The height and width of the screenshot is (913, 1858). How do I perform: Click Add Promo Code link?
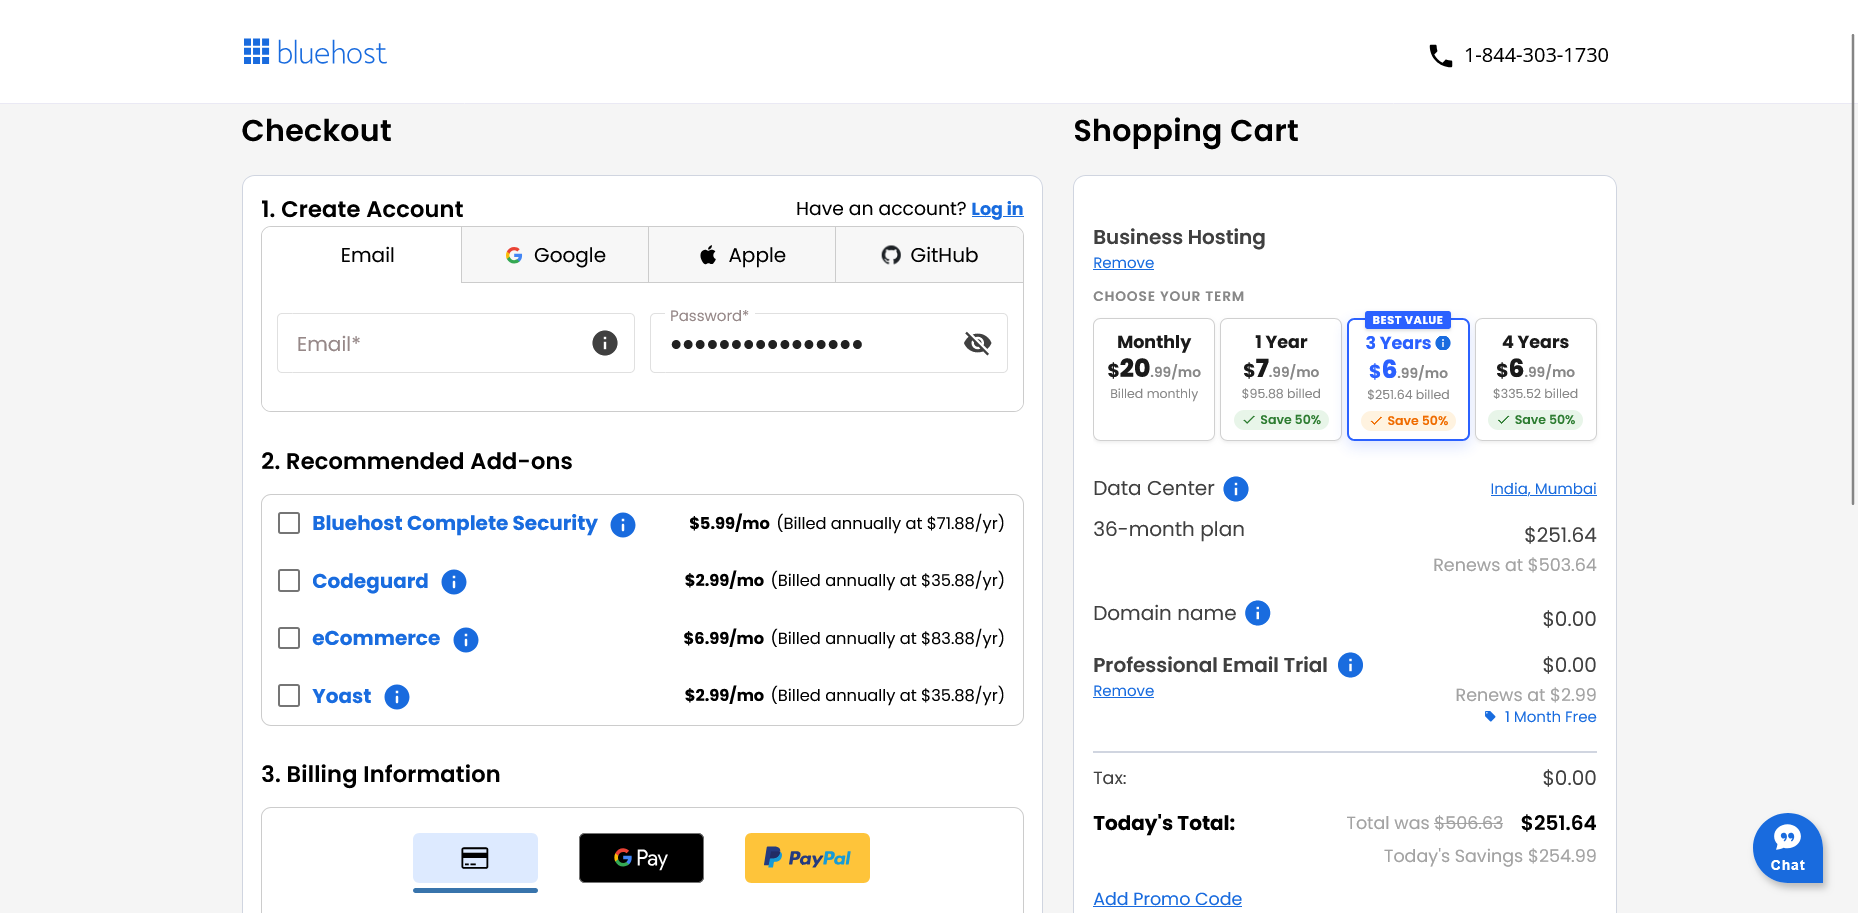1167,899
